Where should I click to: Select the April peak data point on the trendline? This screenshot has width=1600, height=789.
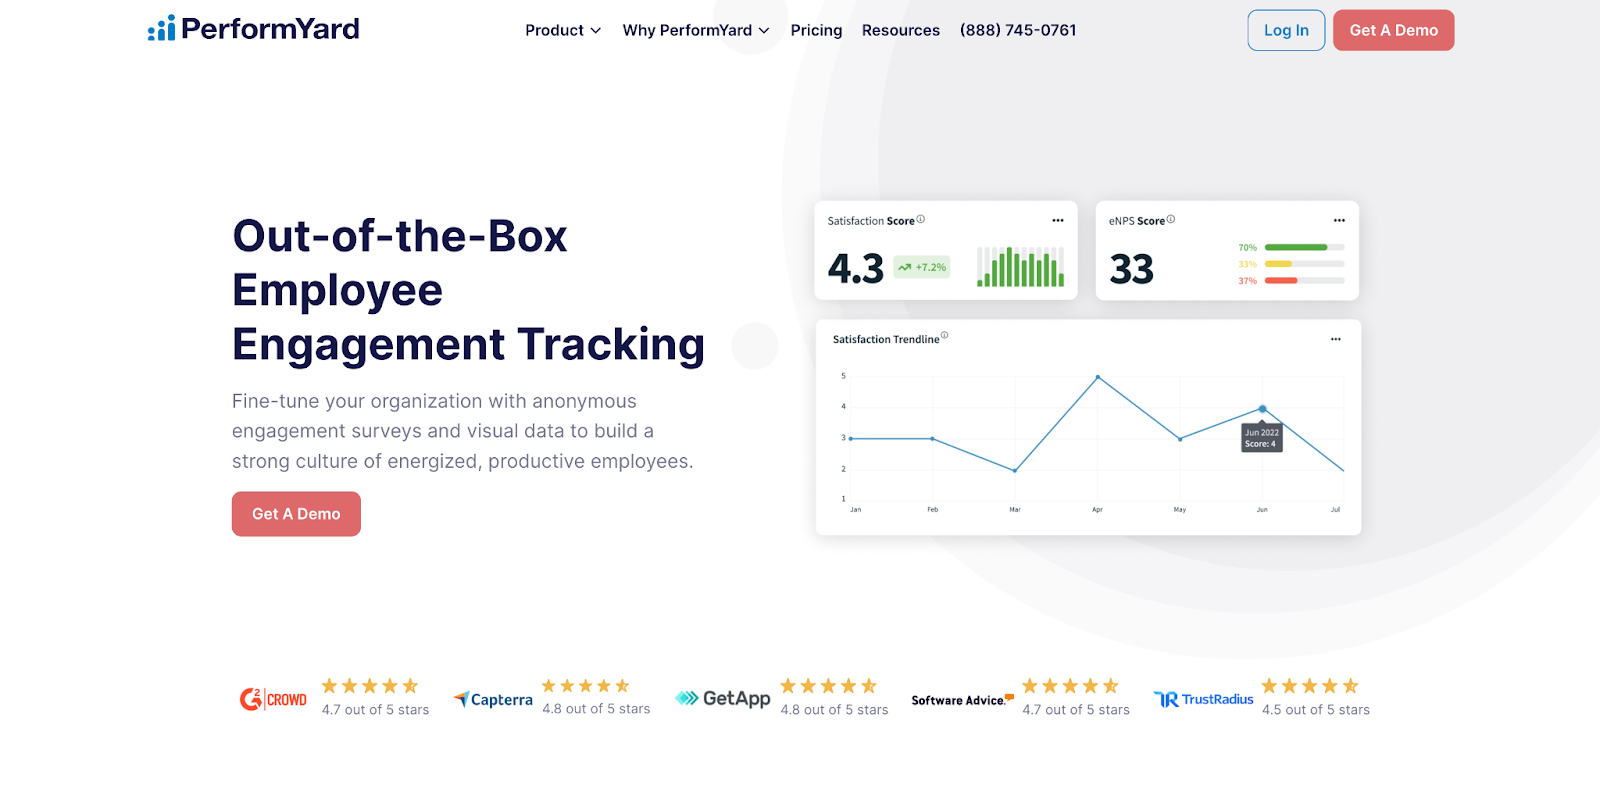1098,377
